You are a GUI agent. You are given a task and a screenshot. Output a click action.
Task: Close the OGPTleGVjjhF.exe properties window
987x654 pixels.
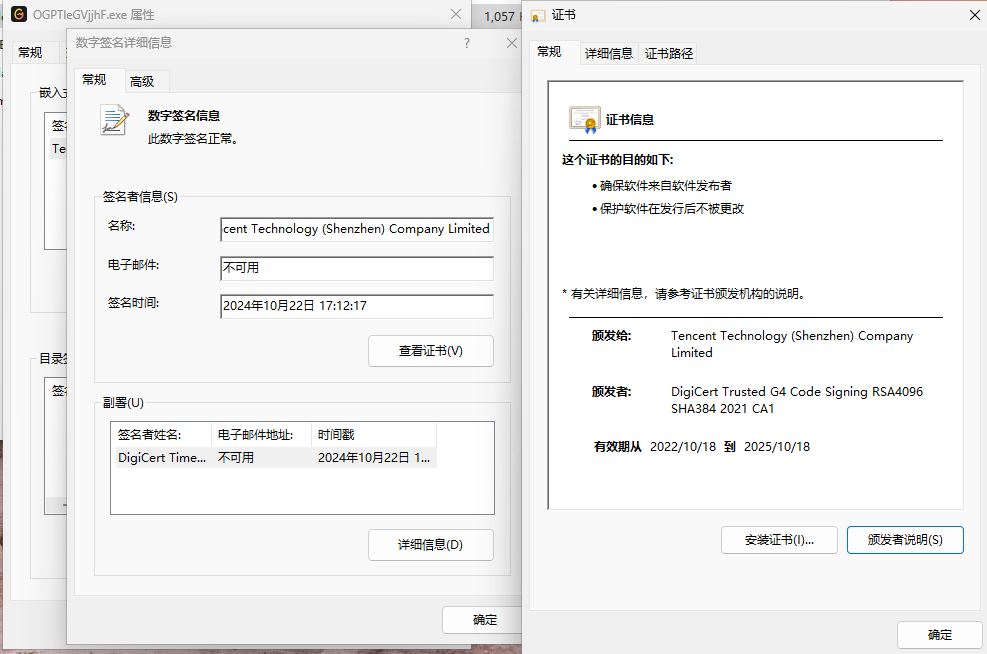tap(456, 14)
